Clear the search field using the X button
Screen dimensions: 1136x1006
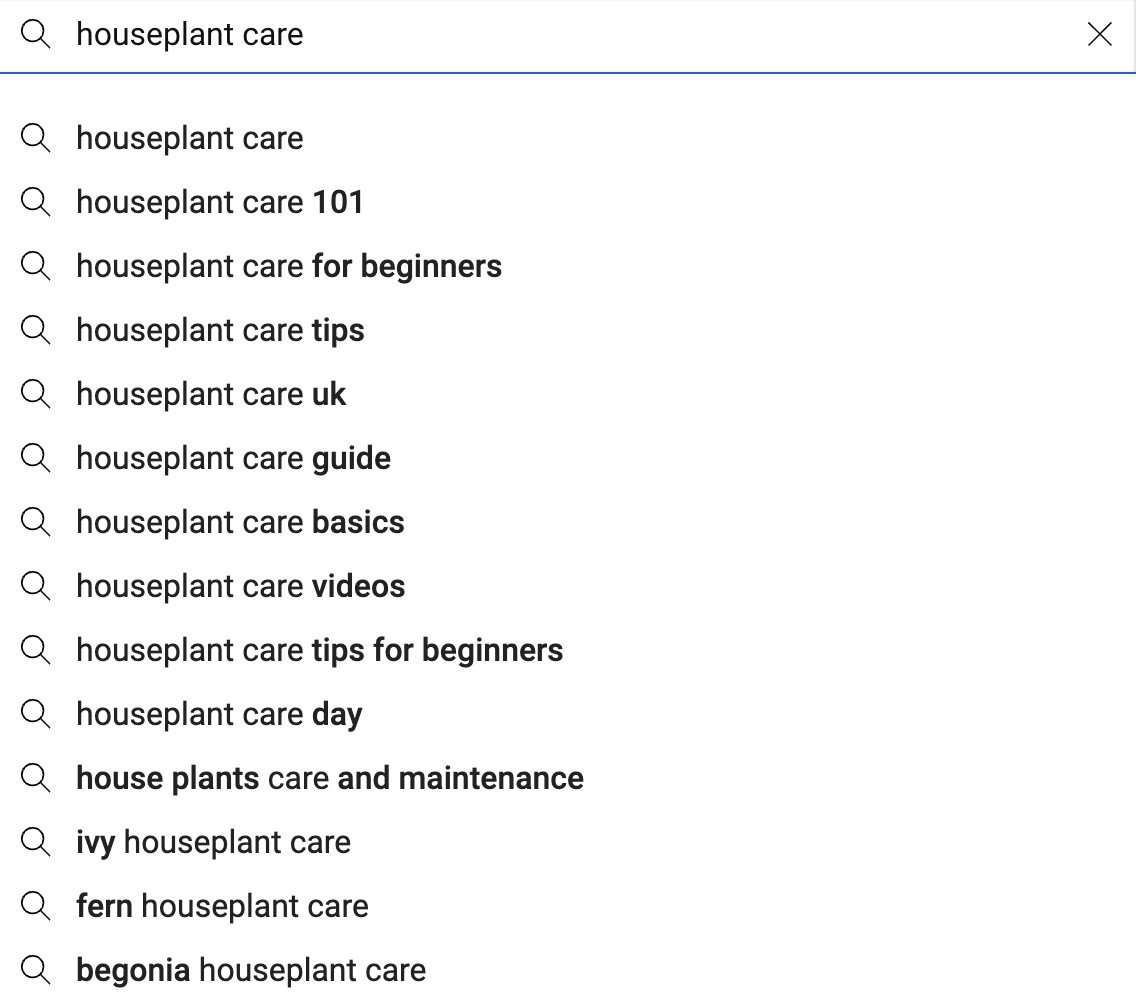tap(1100, 34)
